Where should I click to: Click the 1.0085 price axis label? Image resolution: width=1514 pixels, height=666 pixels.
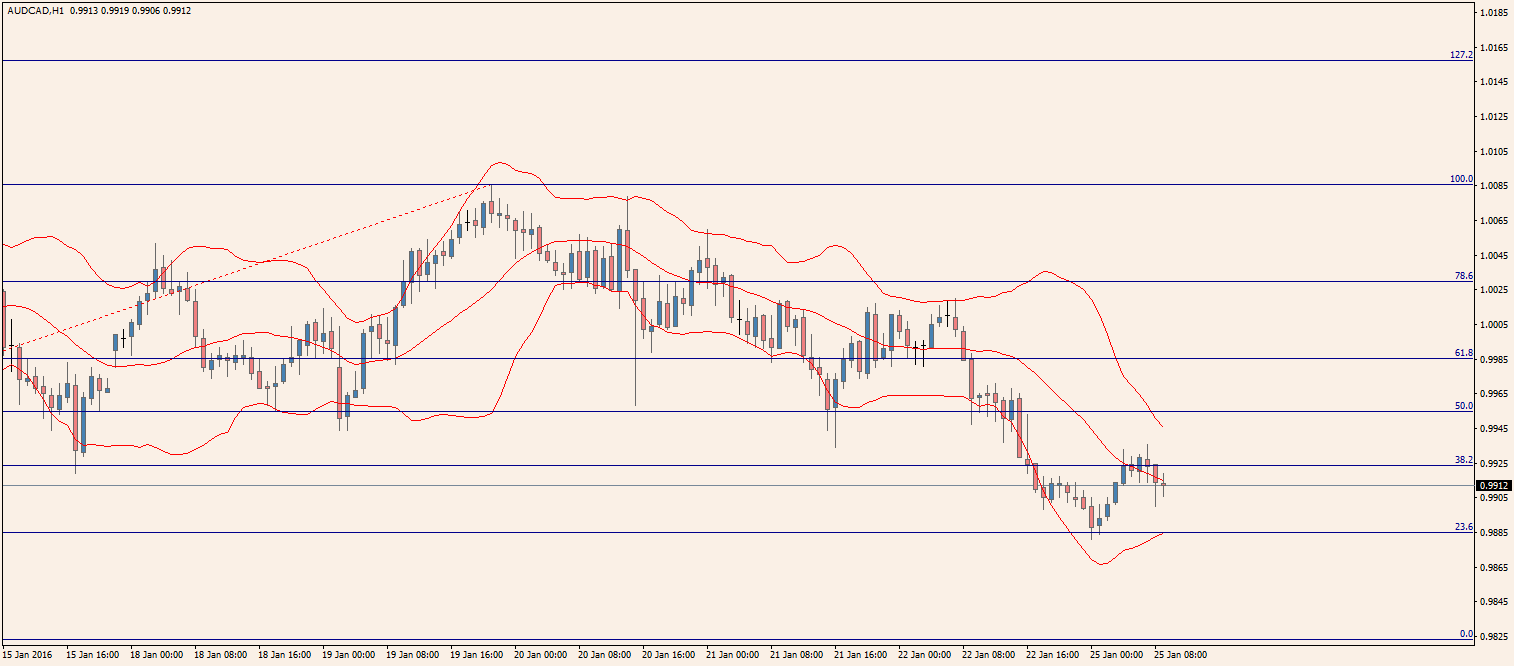click(1494, 186)
